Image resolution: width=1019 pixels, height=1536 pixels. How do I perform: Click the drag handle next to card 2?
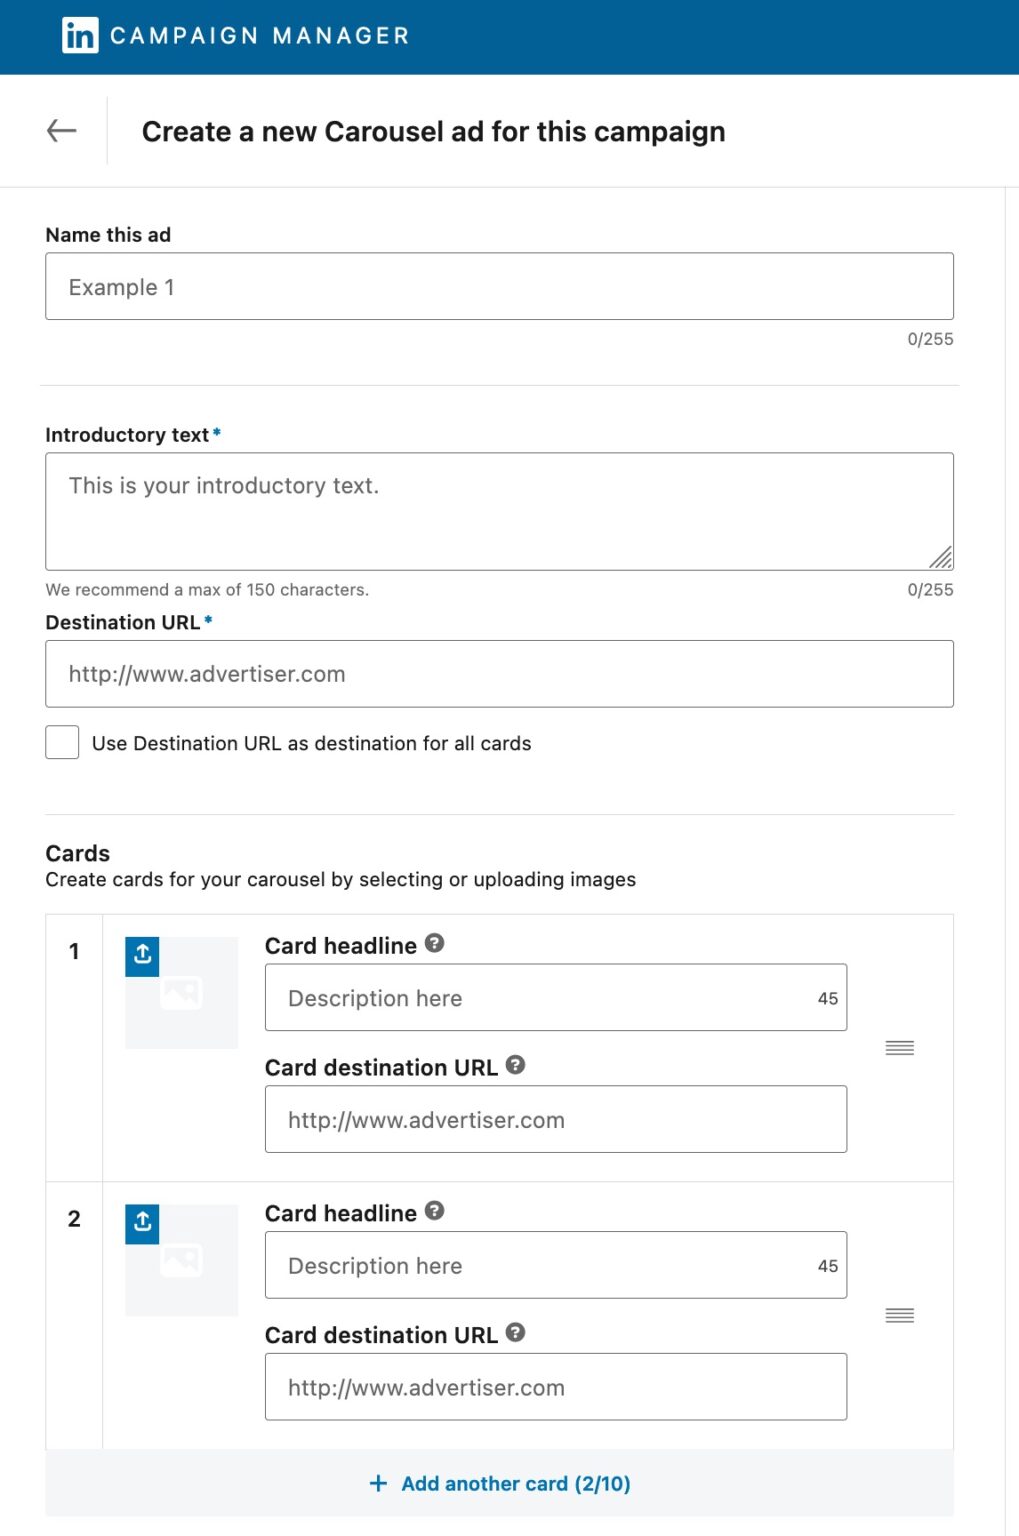(898, 1315)
